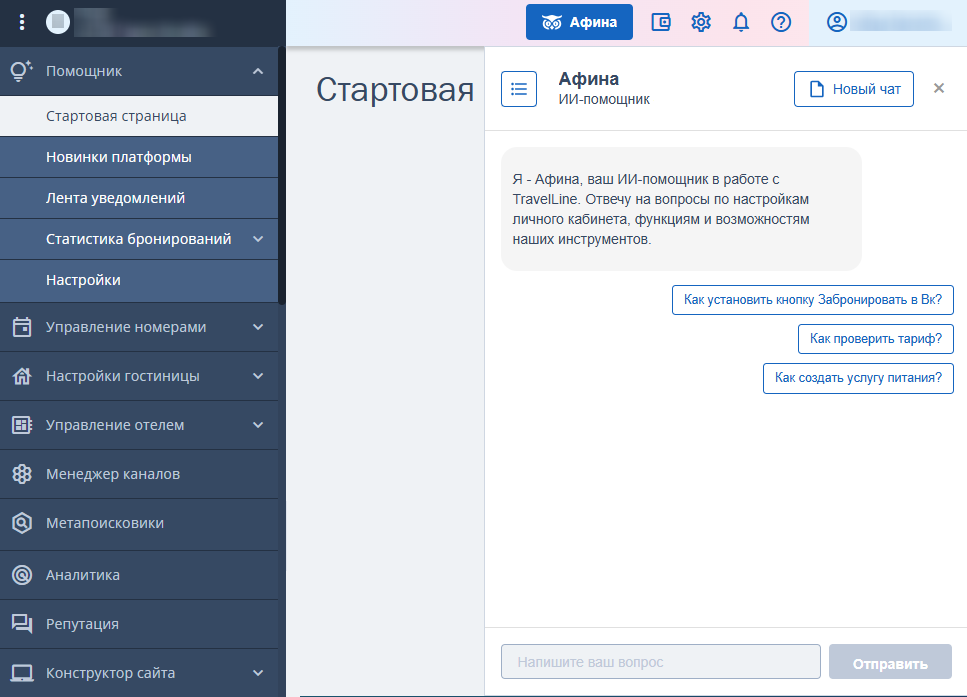Open the wallet billing icon in header
Viewport: 967px width, 697px height.
661,22
